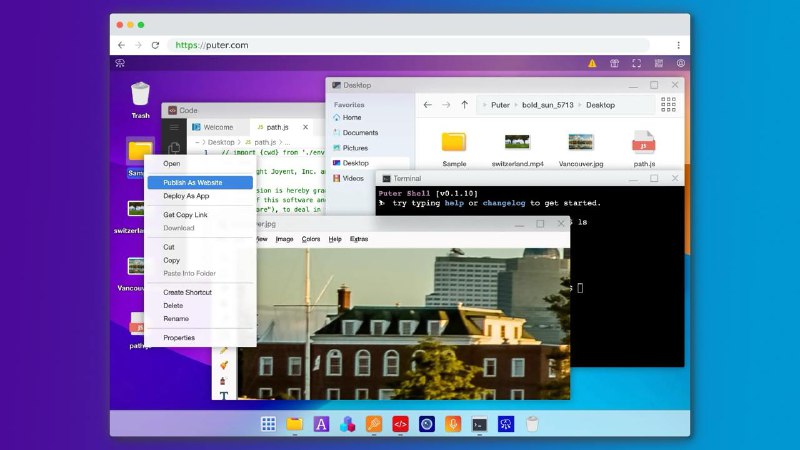Open Pictures in the Favorites sidebar
This screenshot has width=800, height=450.
[355, 147]
